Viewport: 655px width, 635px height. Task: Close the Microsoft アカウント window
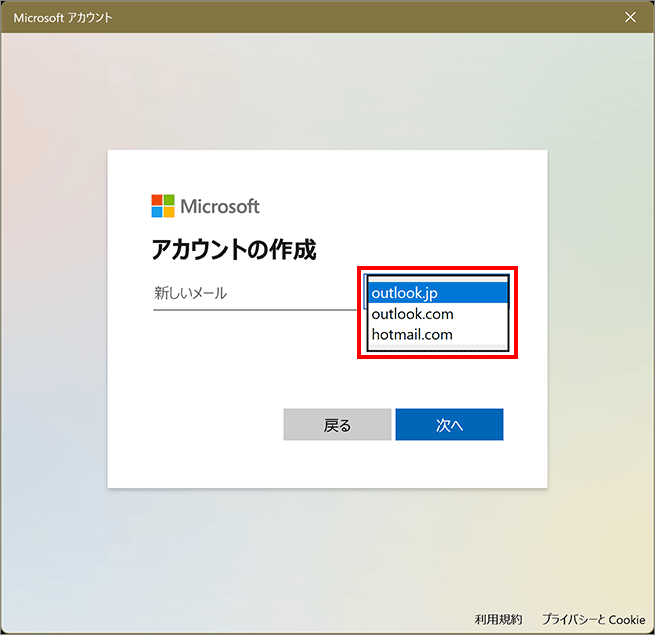pos(630,17)
